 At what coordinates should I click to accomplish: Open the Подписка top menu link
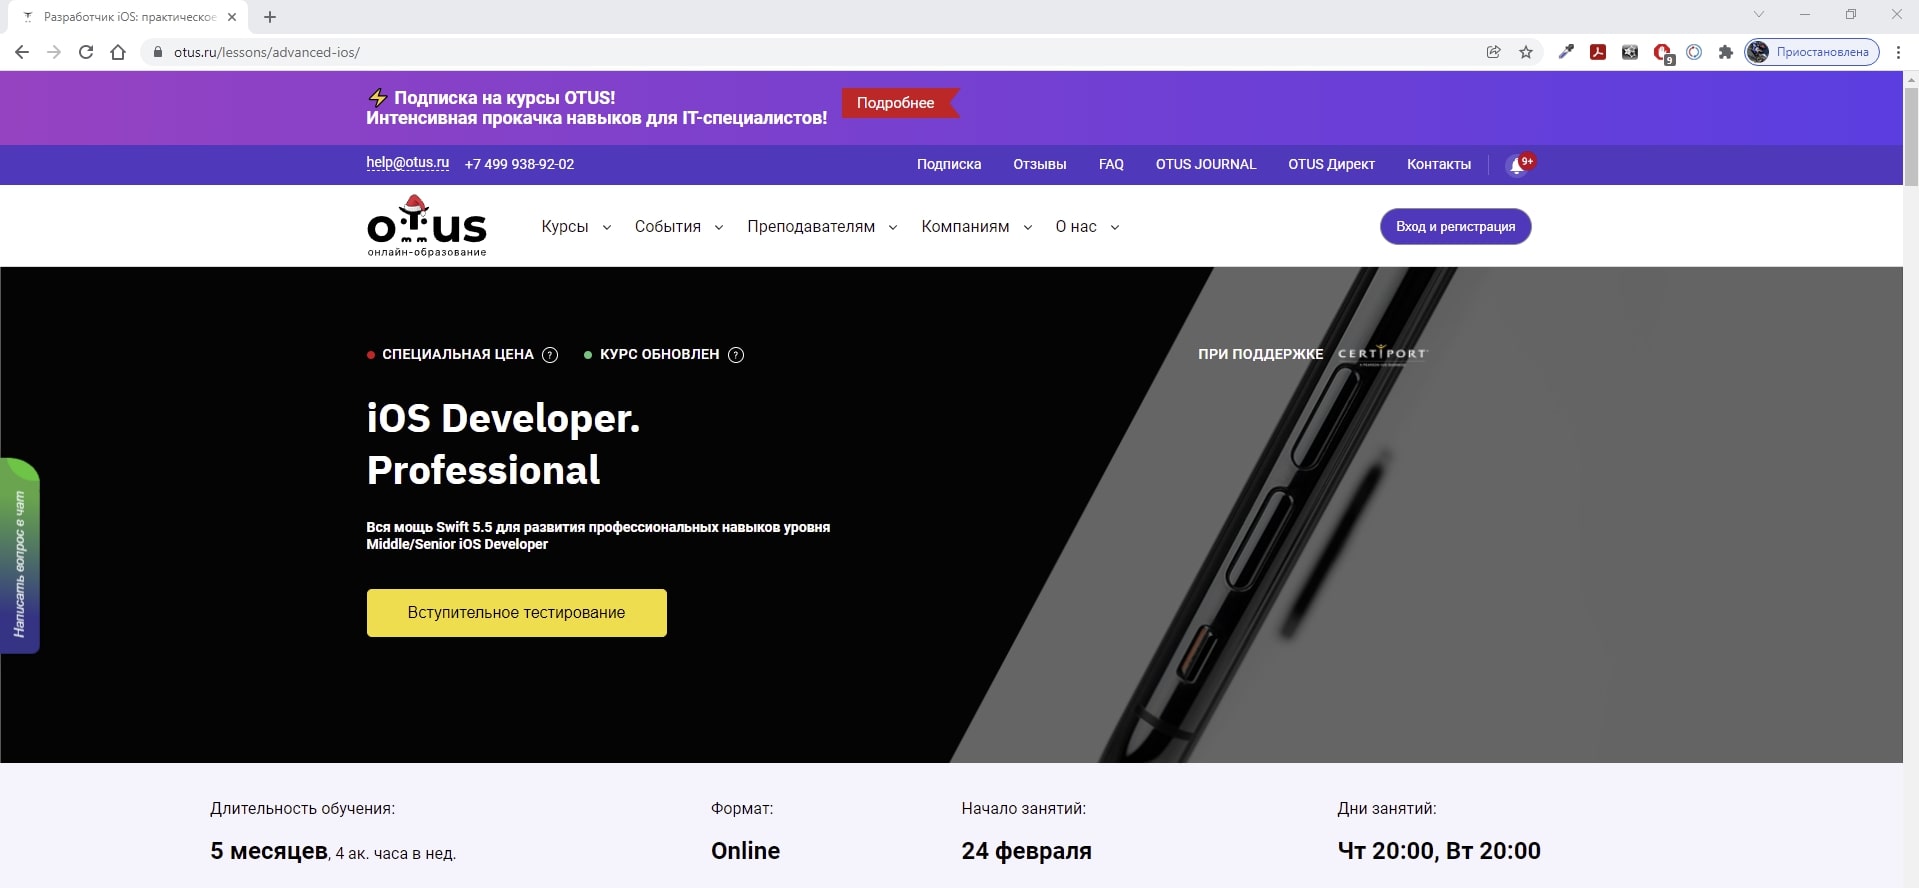[949, 164]
